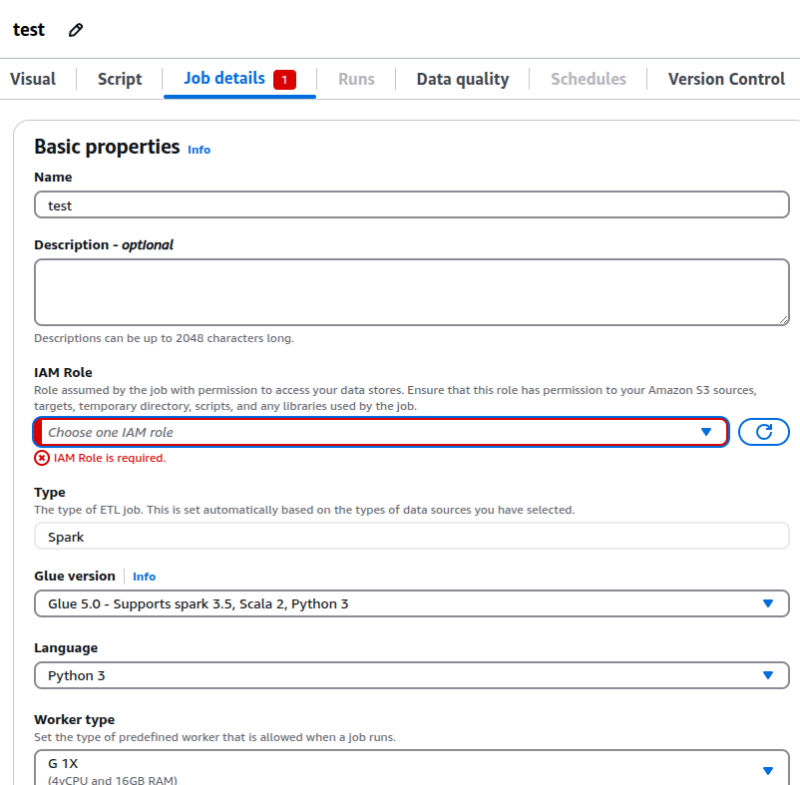Image resolution: width=800 pixels, height=785 pixels.
Task: Open the Info link next to Glue version
Action: pos(144,577)
